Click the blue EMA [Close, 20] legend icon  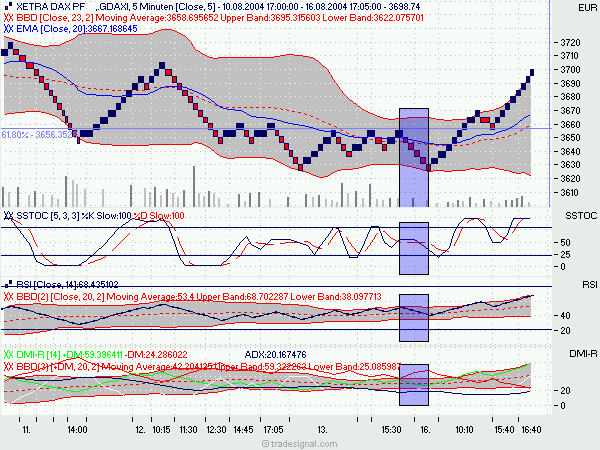(8, 29)
